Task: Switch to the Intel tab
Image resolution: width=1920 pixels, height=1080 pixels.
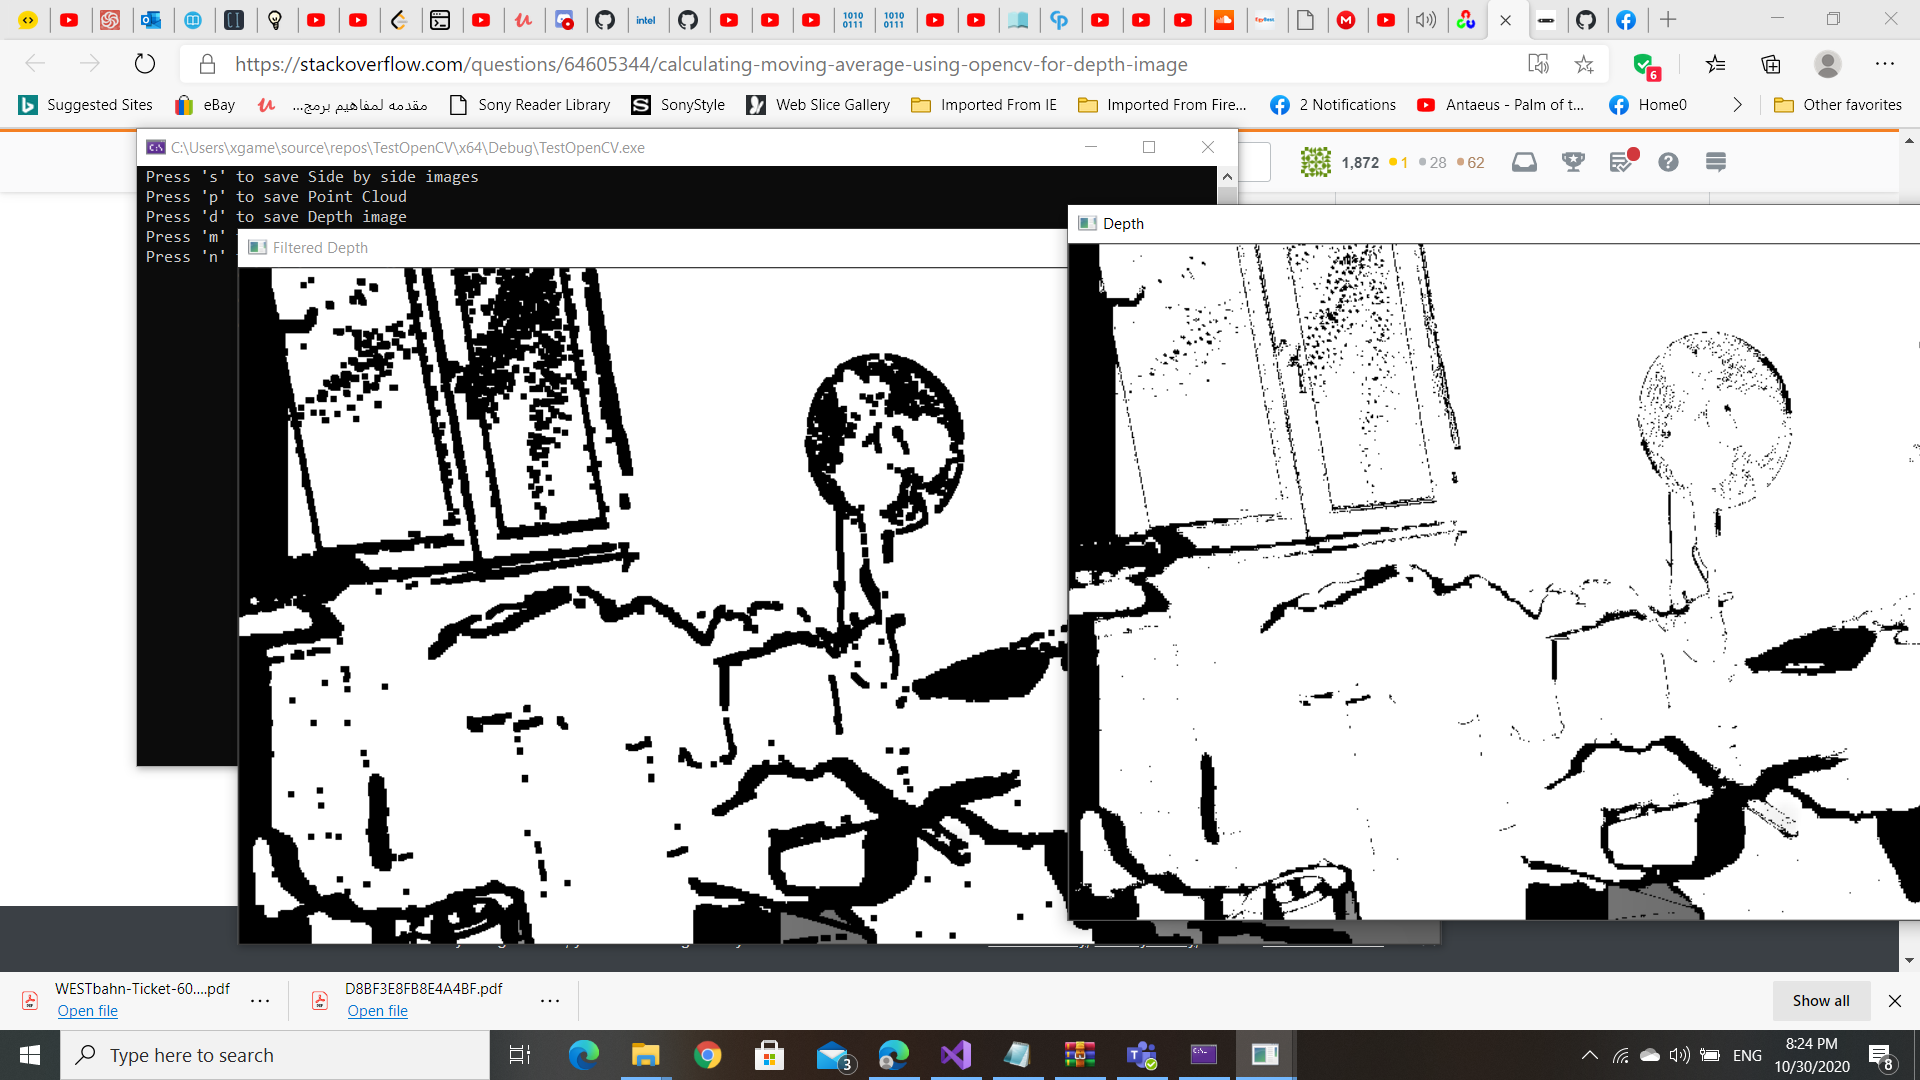Action: coord(646,20)
